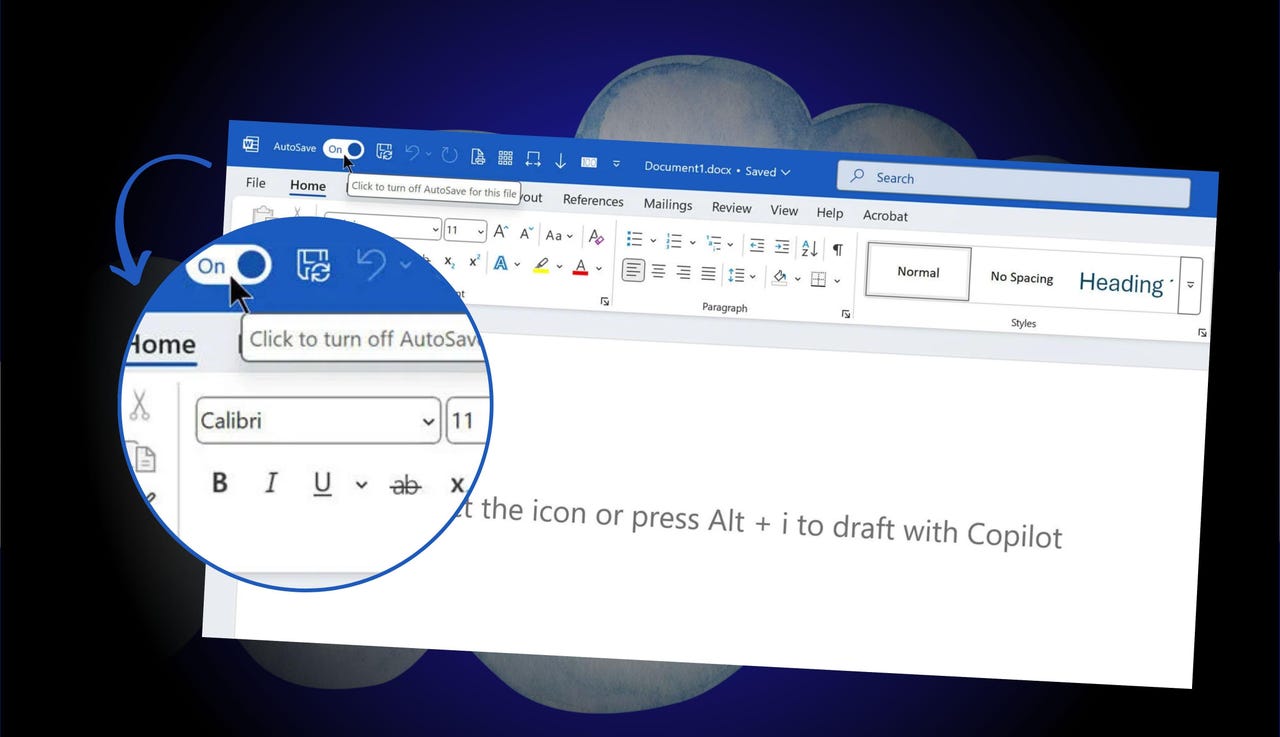Click the Shading paint bucket
Image resolution: width=1280 pixels, height=737 pixels.
tap(780, 277)
